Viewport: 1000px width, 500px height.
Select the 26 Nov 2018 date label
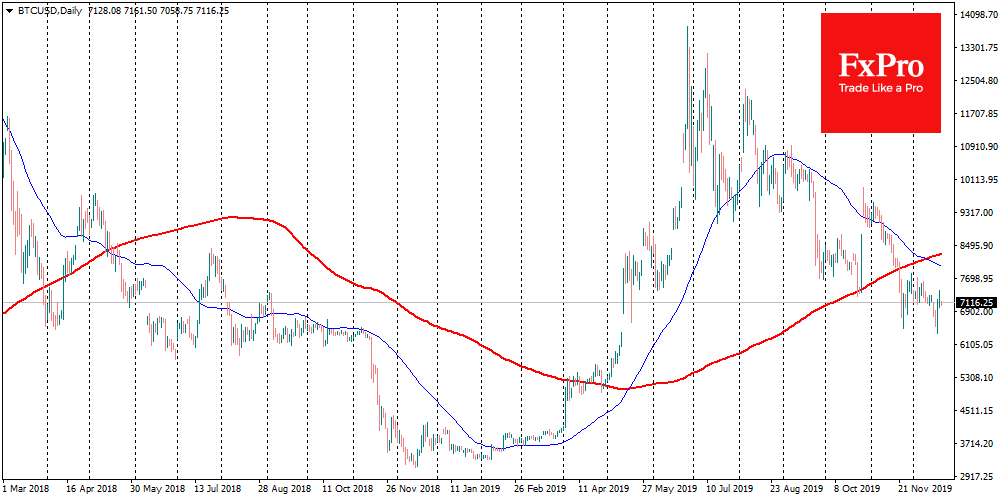411,490
